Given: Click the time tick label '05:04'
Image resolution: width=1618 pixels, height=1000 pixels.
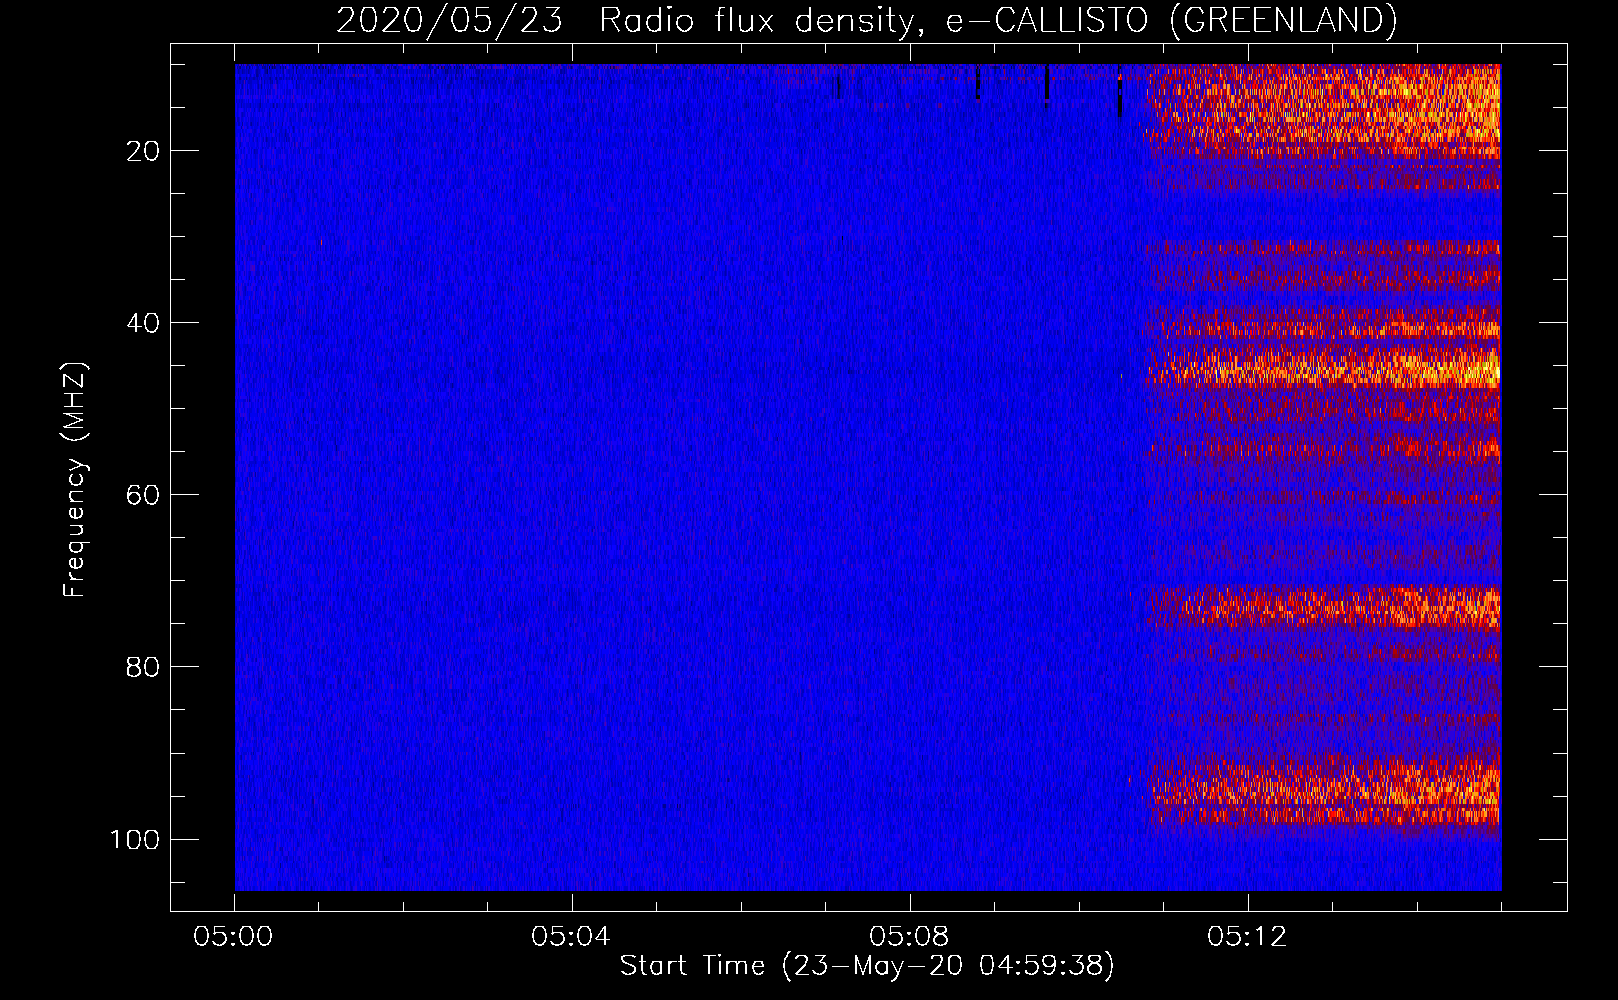Looking at the screenshot, I should point(571,937).
